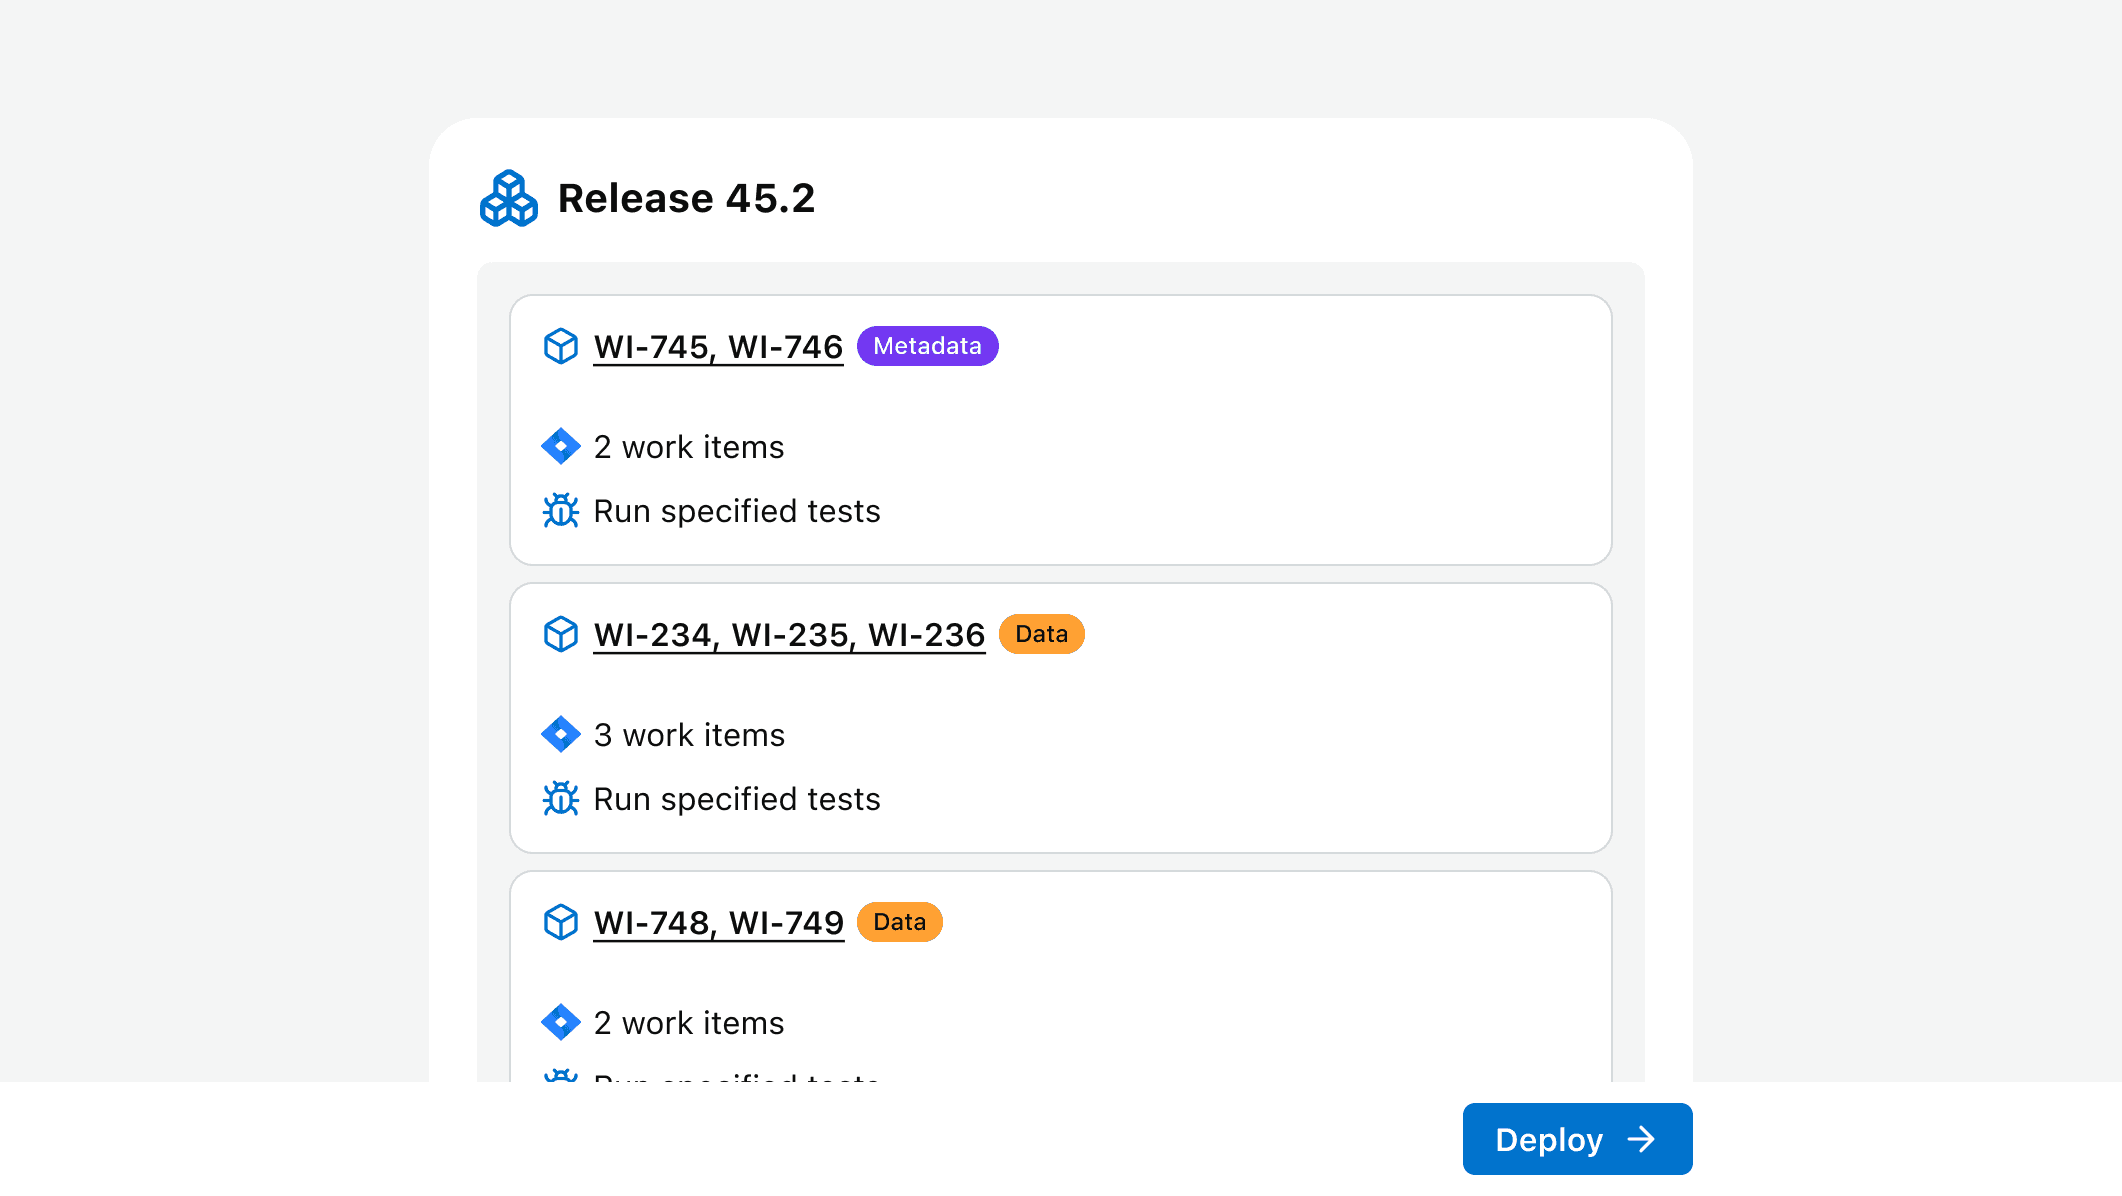Click the orange Data badge on WI-748 card

(899, 922)
